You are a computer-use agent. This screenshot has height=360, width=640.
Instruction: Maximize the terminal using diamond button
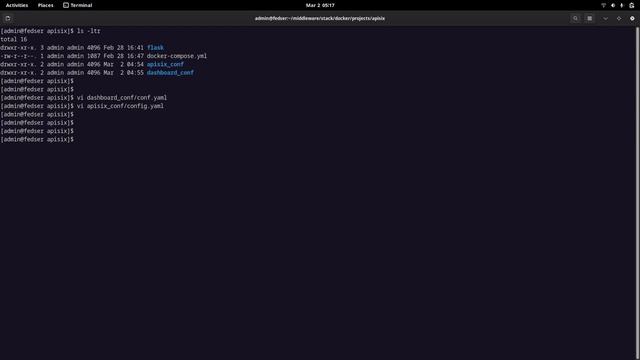pos(619,18)
